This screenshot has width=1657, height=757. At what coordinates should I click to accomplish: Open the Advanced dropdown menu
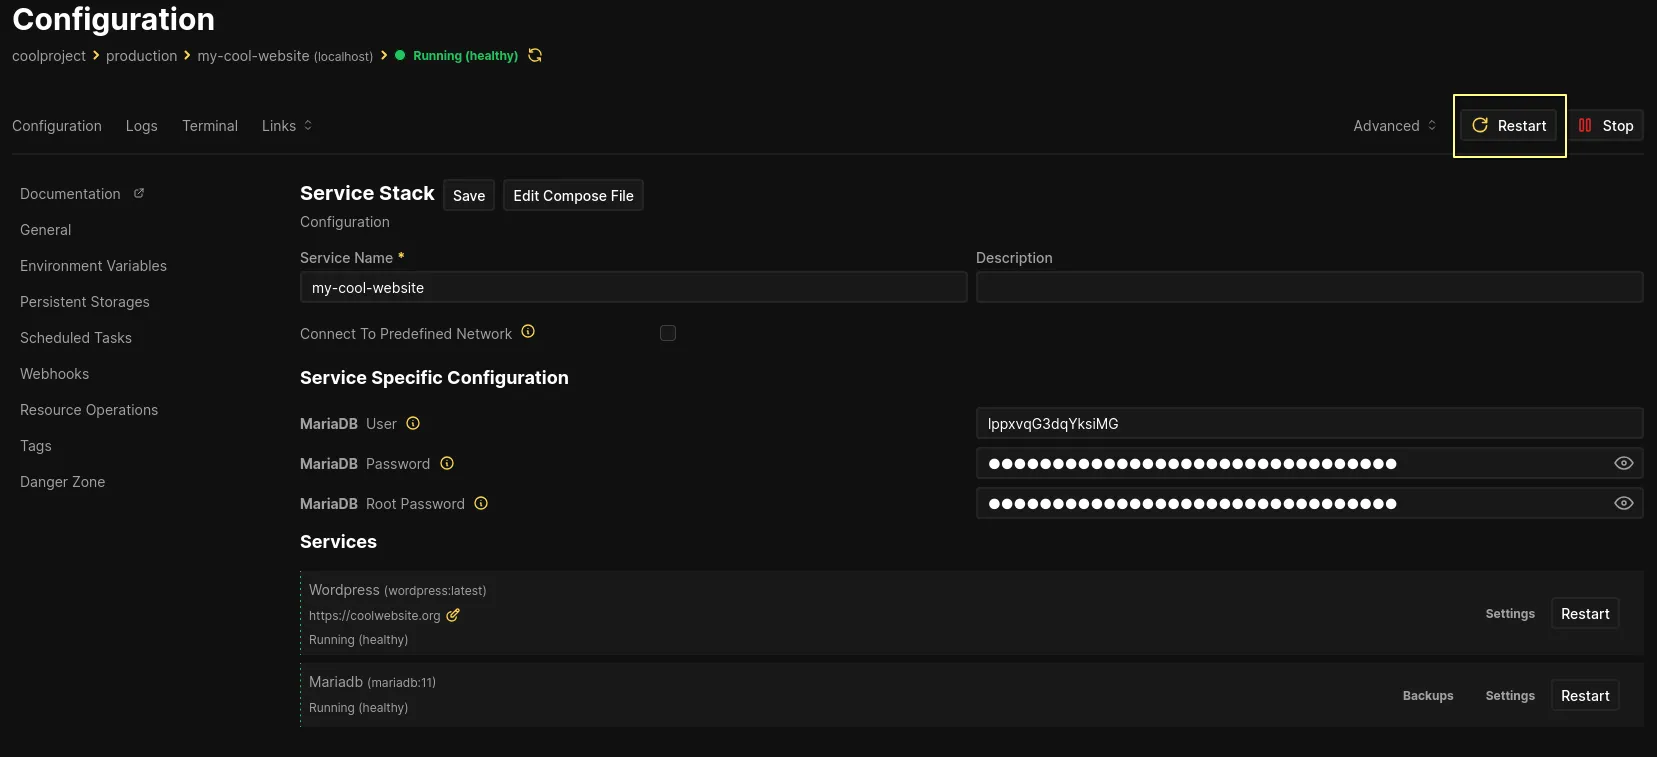(x=1394, y=125)
